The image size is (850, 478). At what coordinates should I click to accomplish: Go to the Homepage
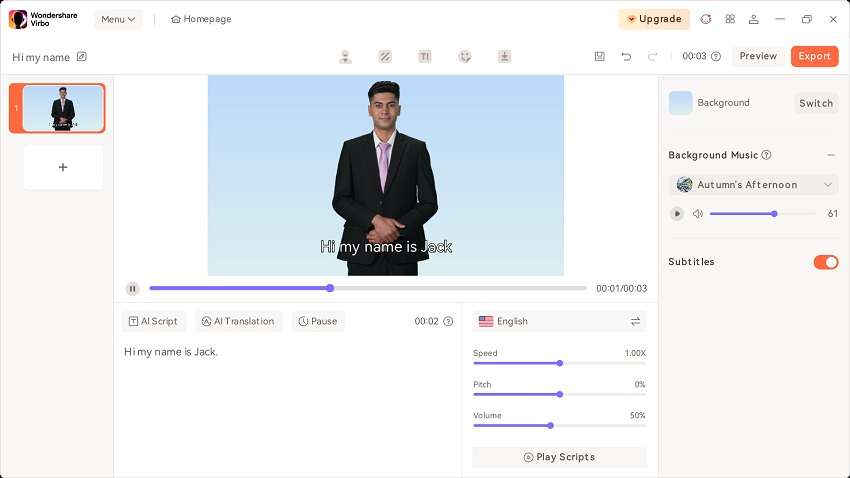pos(201,19)
